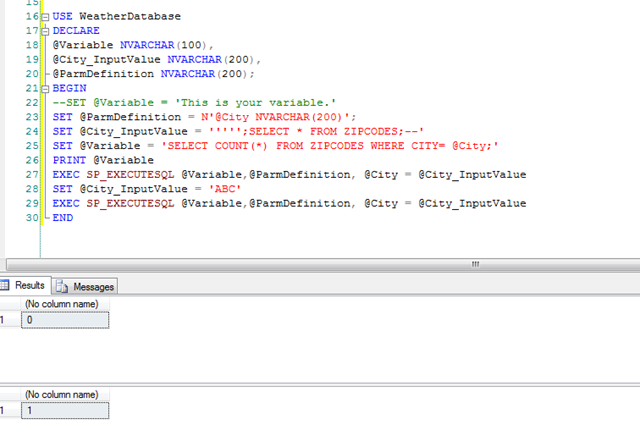Click the BEGIN keyword on line 21
The height and width of the screenshot is (436, 640).
pos(69,88)
